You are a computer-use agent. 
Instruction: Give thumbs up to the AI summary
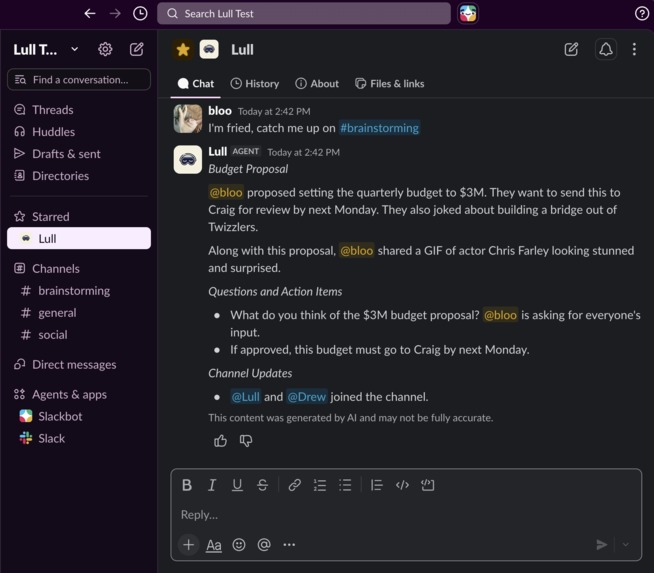click(x=220, y=441)
